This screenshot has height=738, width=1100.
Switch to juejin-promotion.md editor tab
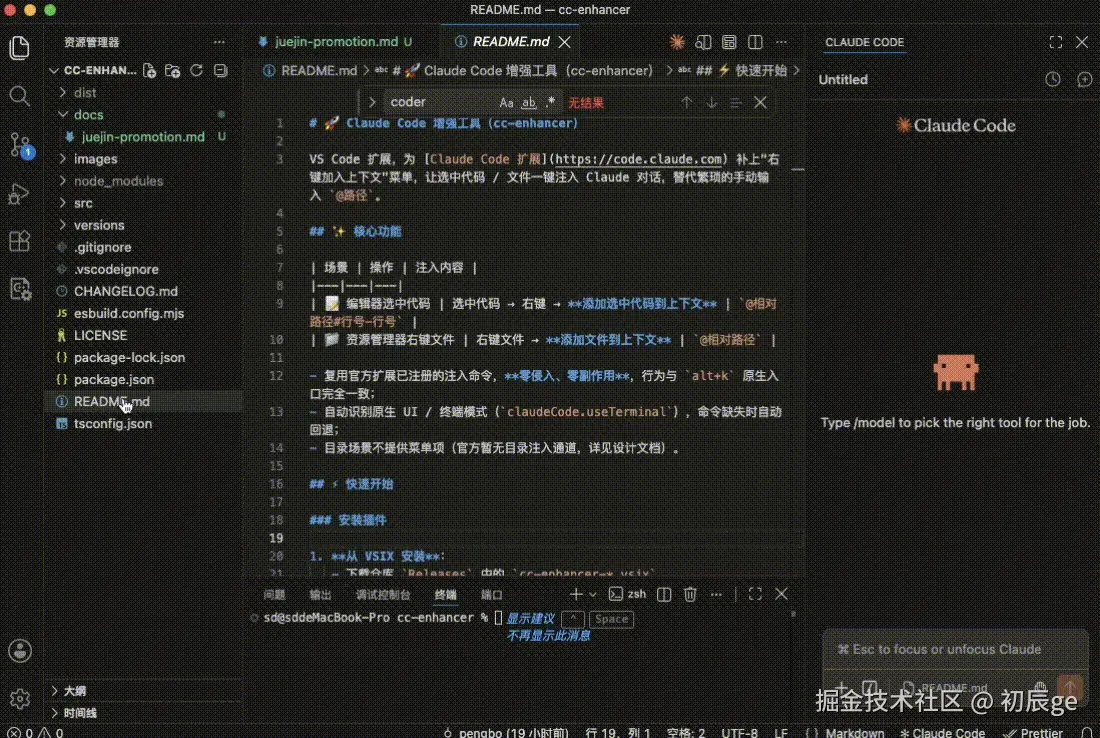(x=337, y=42)
